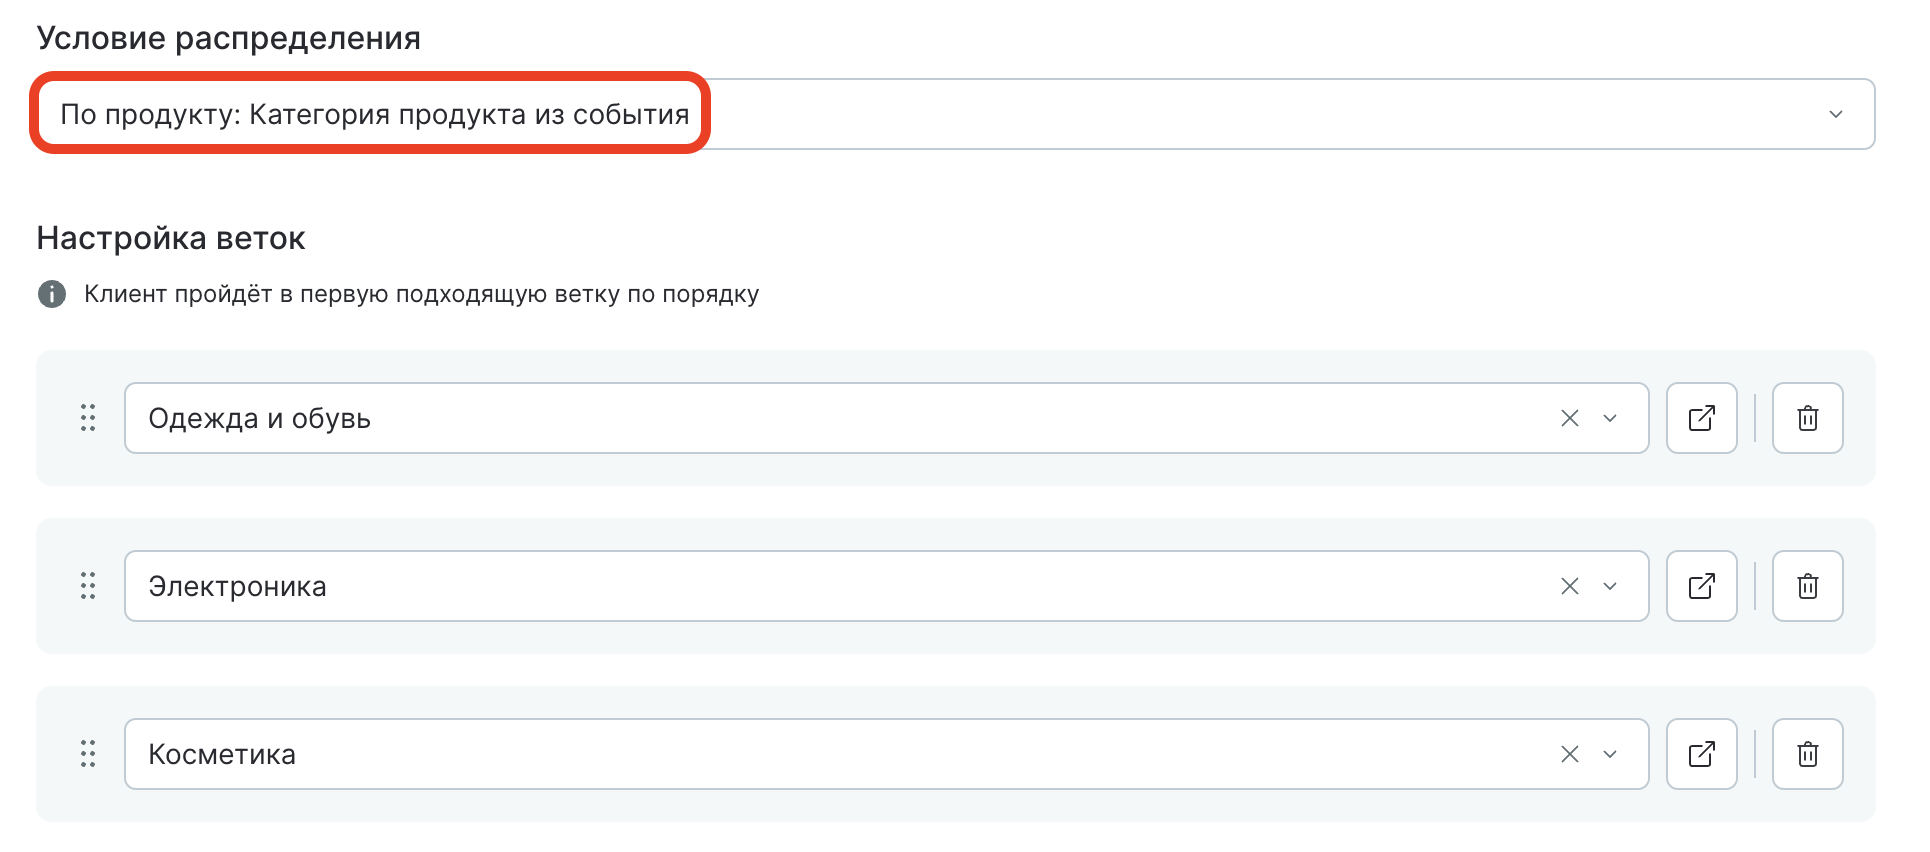1930x852 pixels.
Task: Click the Электроника category field
Action: click(x=800, y=586)
